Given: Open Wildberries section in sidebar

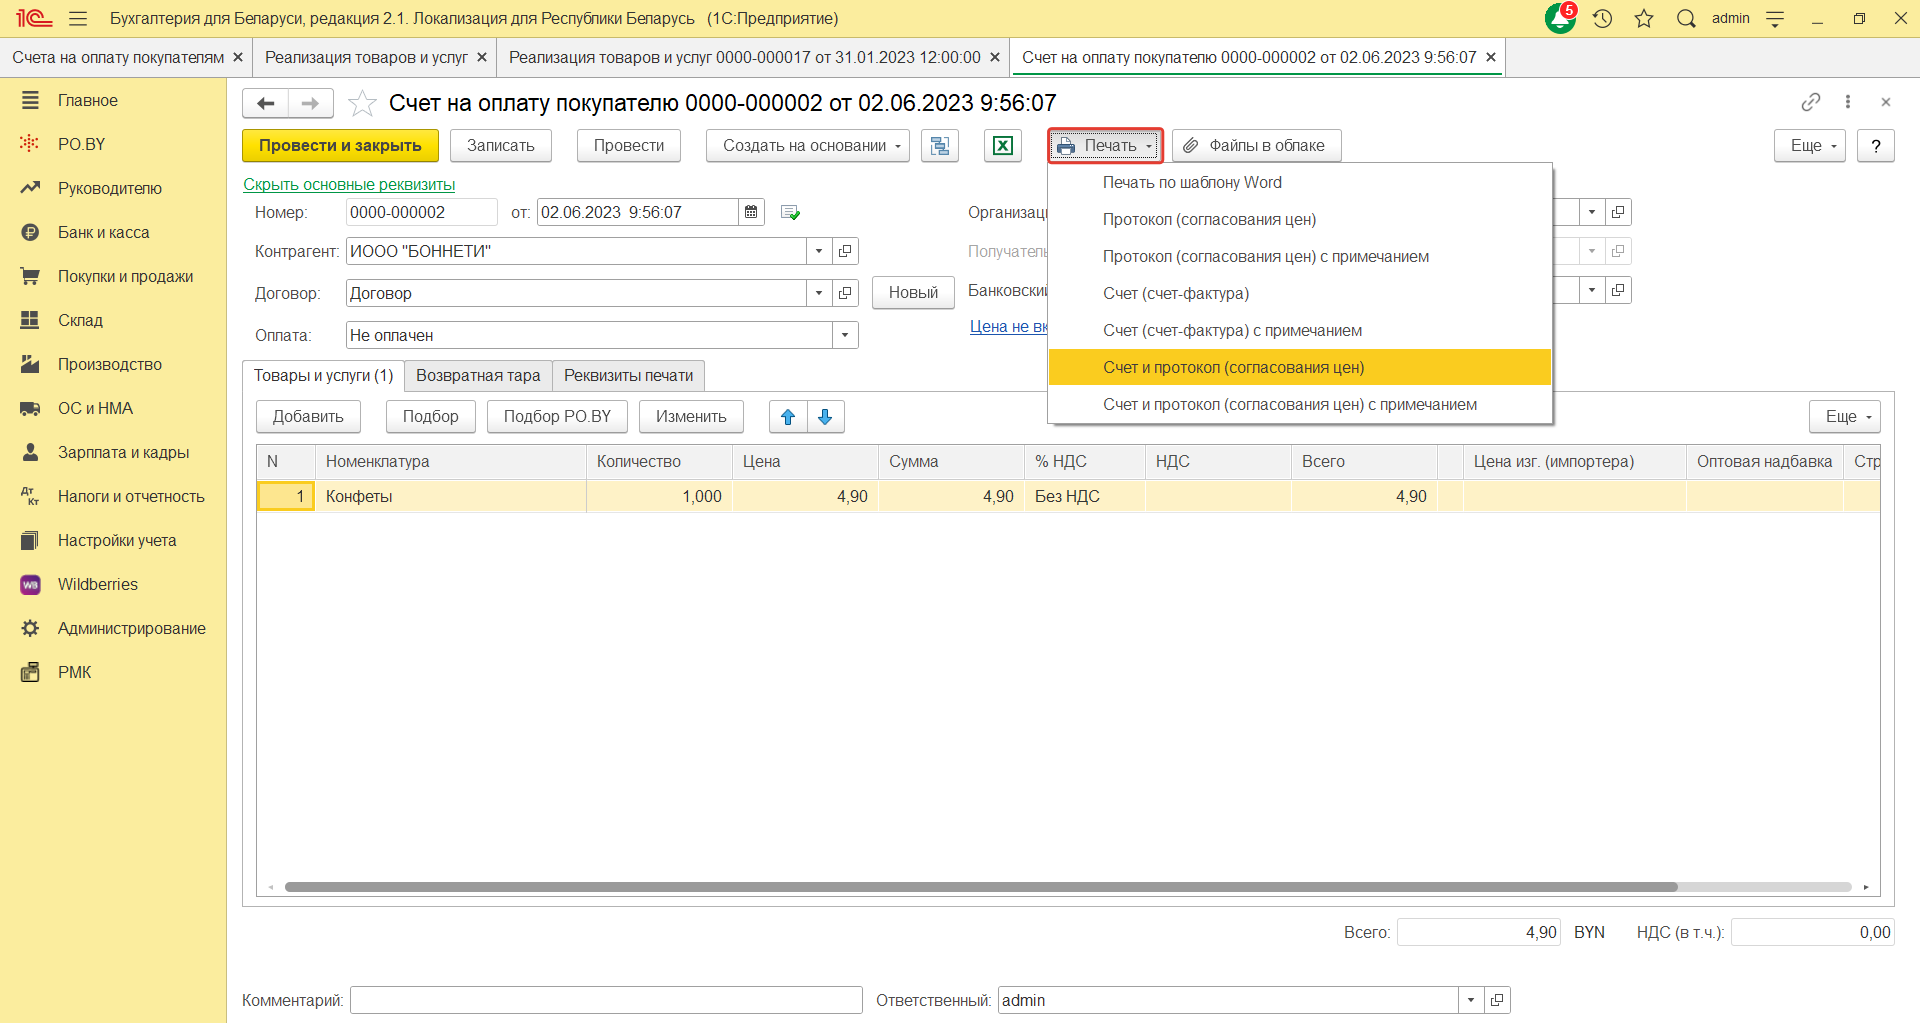Looking at the screenshot, I should [x=97, y=584].
